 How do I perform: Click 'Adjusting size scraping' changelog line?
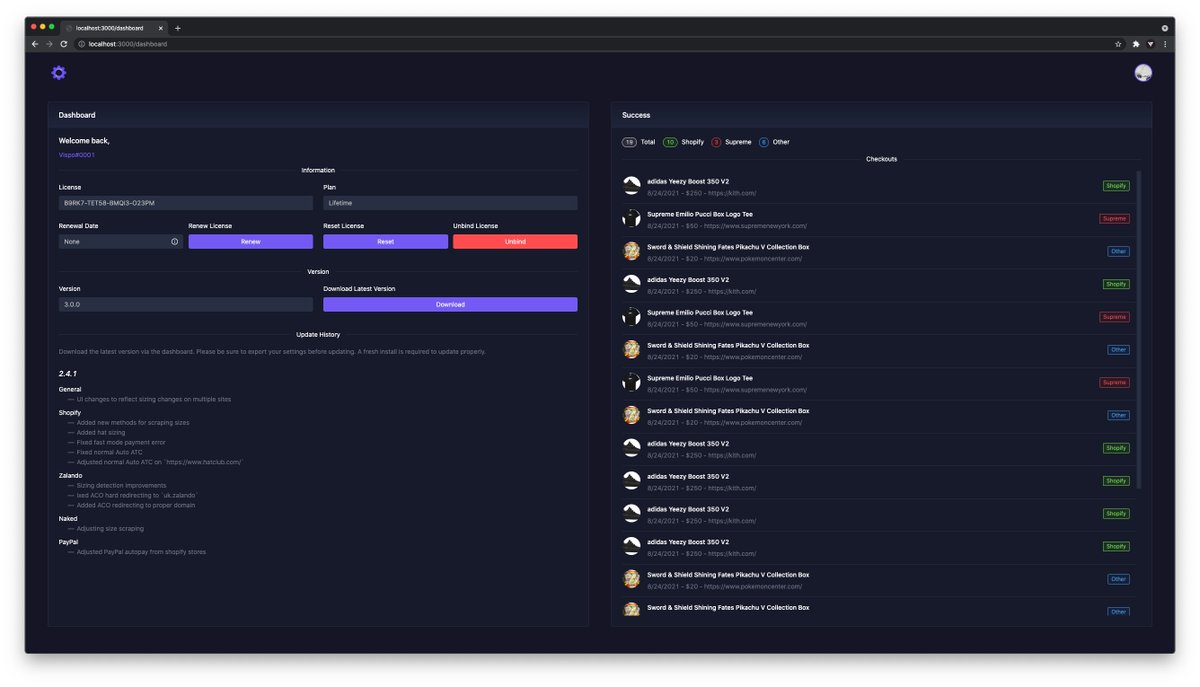click(110, 528)
